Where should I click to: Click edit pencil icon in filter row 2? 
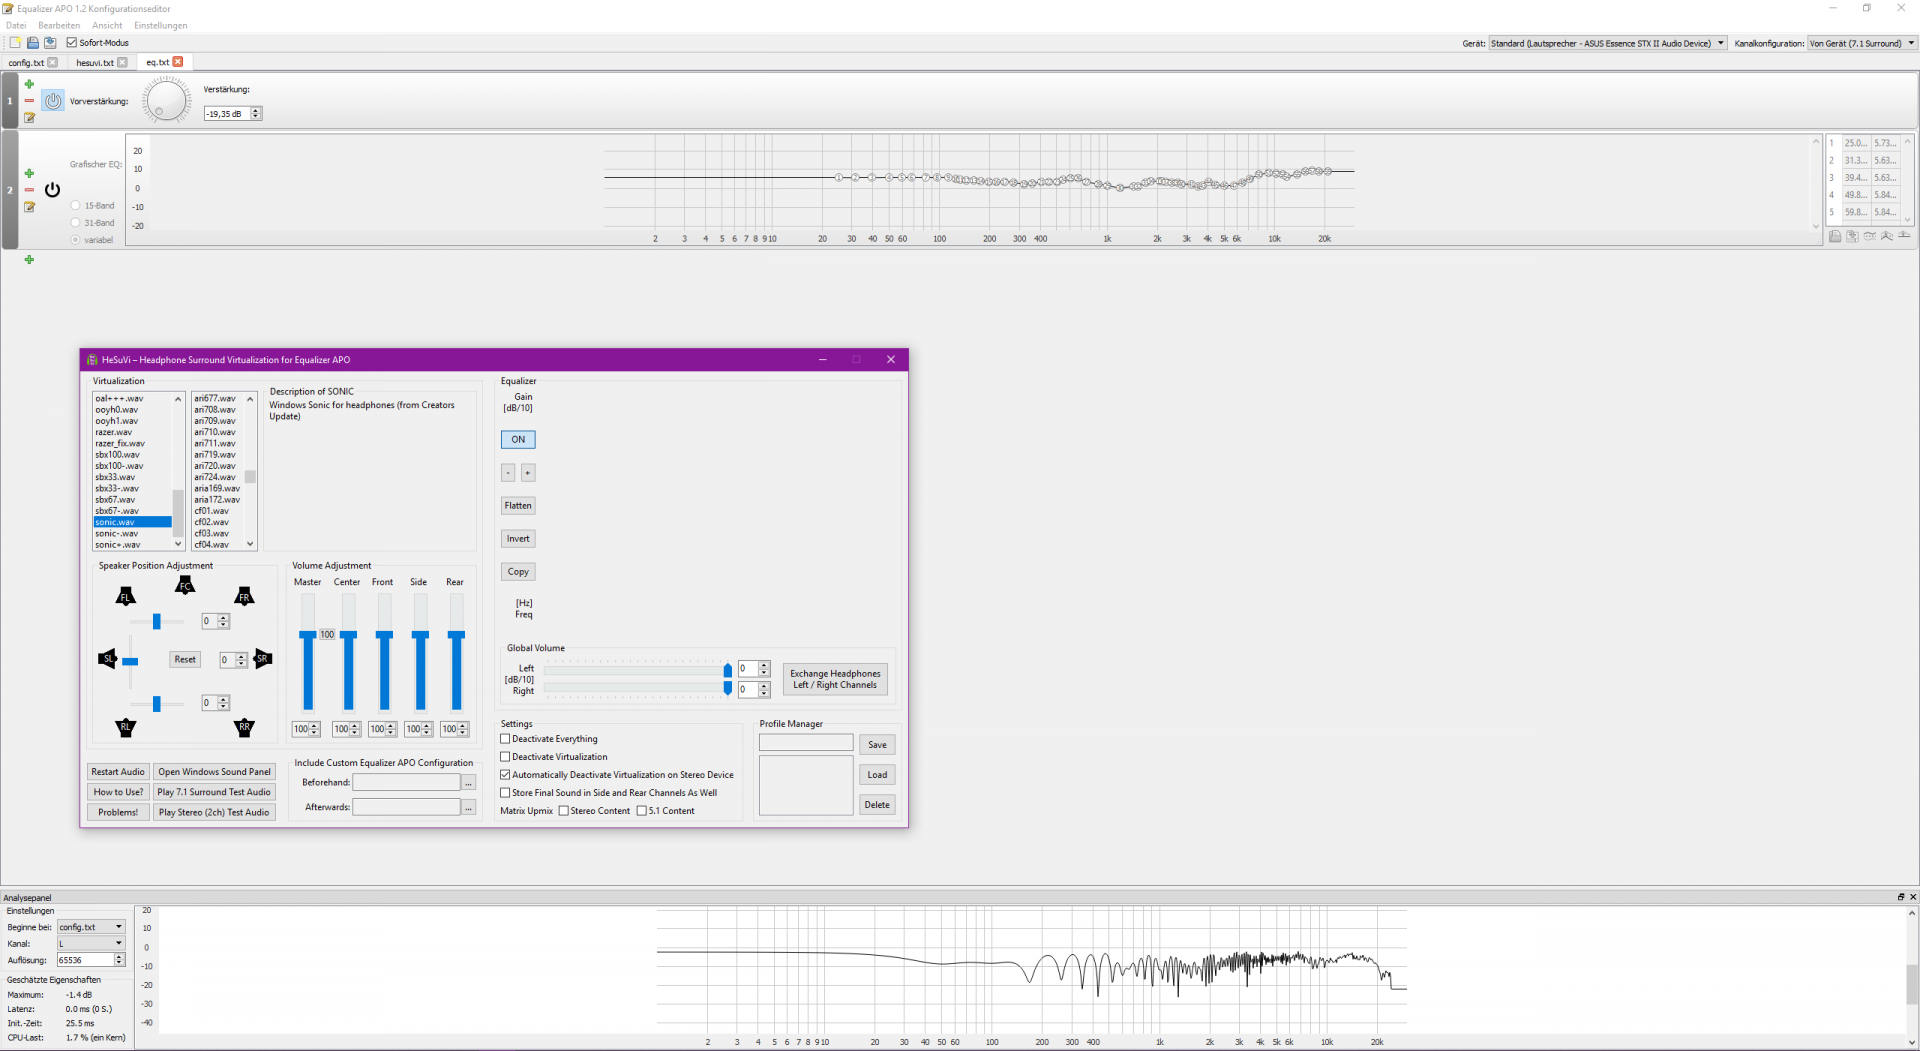coord(29,207)
